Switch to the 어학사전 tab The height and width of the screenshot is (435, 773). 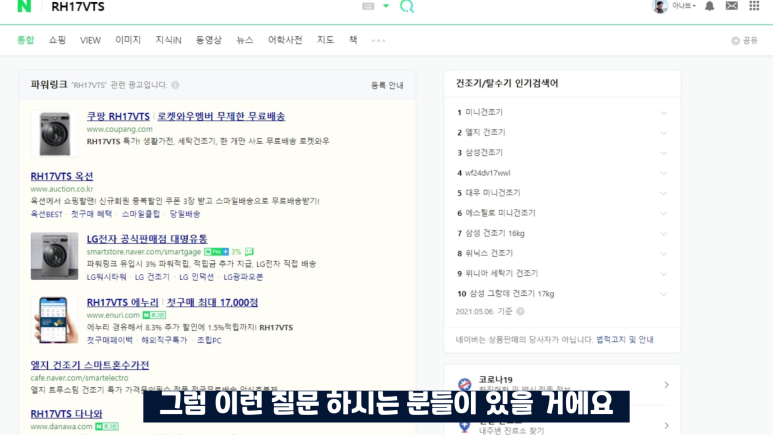click(x=285, y=40)
